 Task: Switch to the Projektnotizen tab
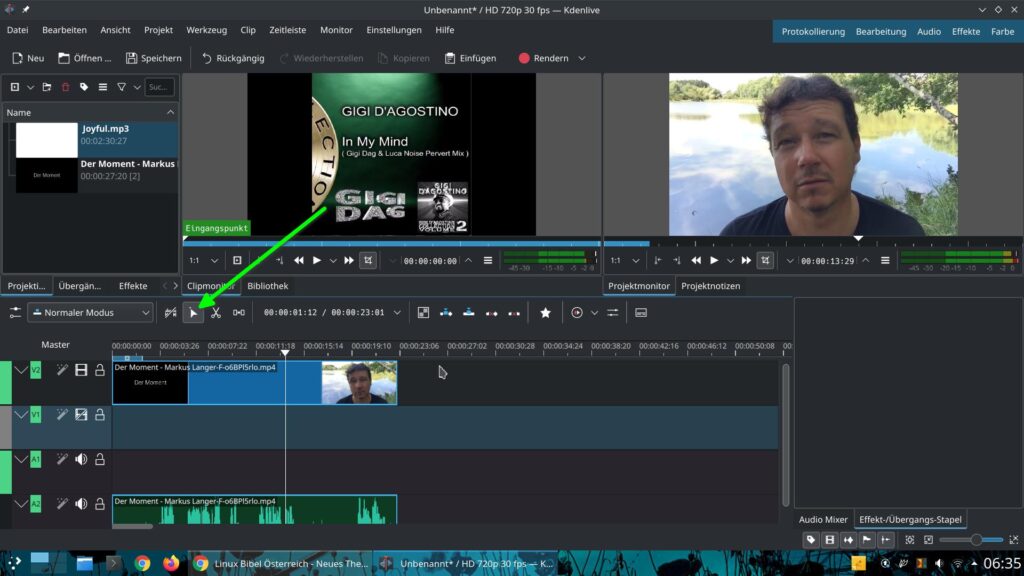tap(711, 286)
